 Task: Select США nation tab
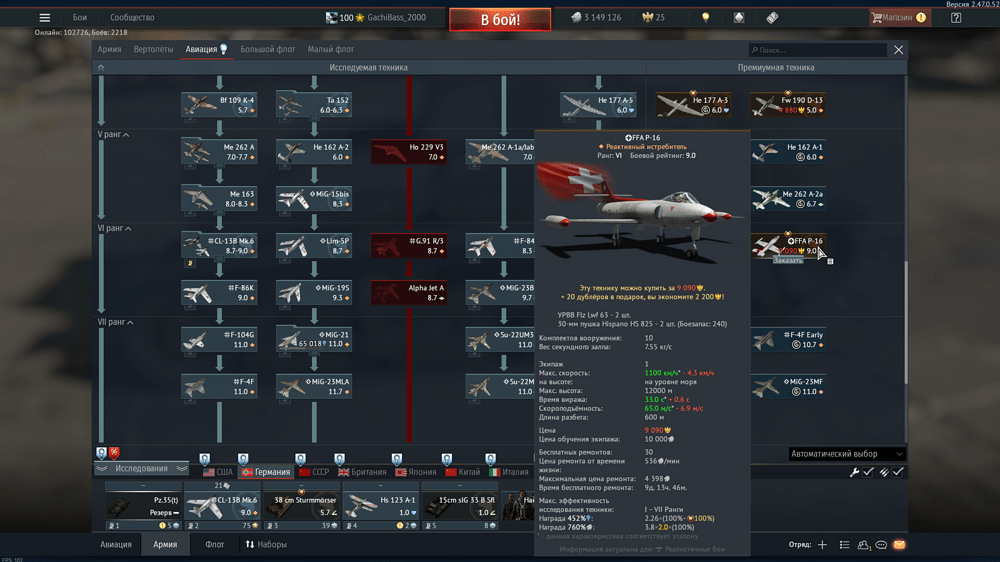point(217,472)
